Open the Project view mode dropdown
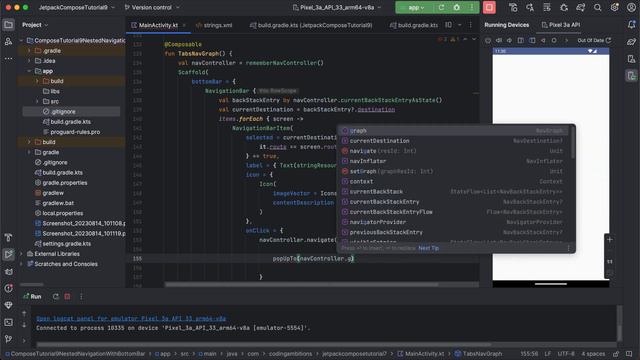Image resolution: width=640 pixels, height=360 pixels. [35, 25]
